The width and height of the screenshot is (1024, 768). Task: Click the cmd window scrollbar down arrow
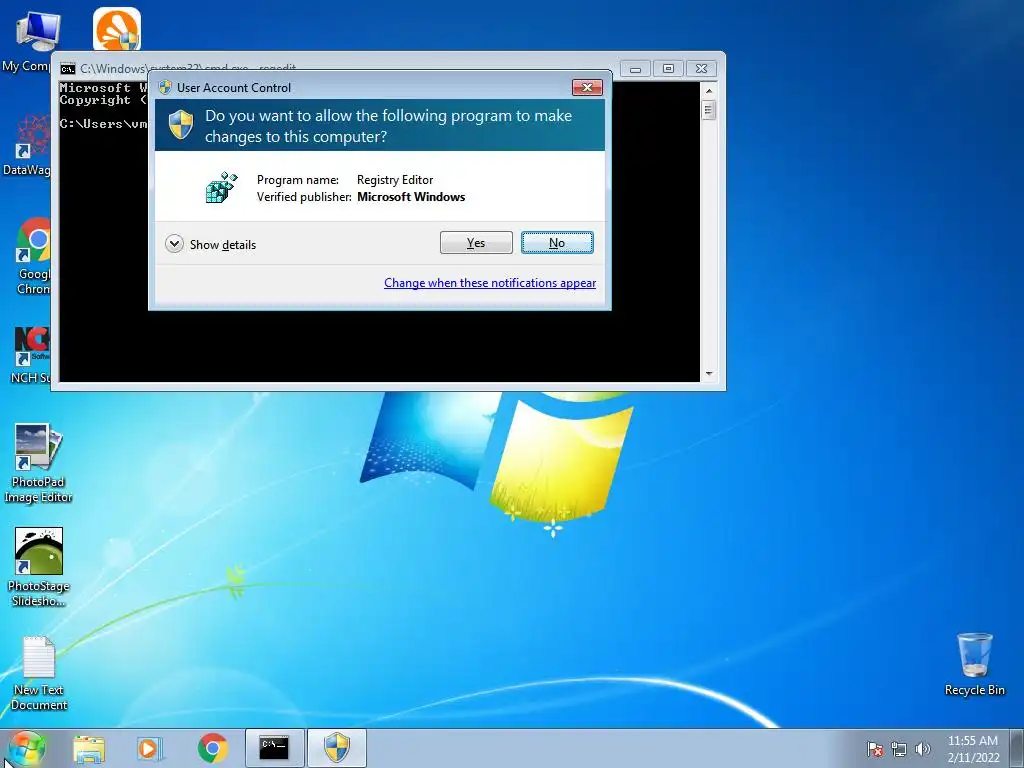coord(709,374)
